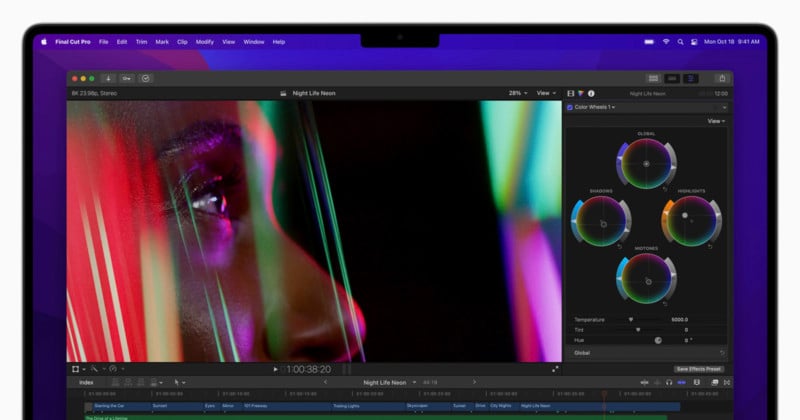Go back in timeline history

click(326, 382)
